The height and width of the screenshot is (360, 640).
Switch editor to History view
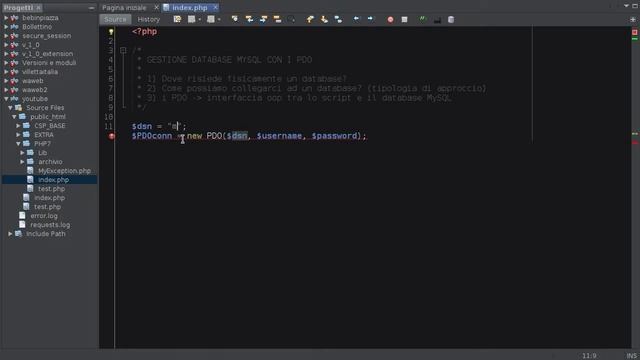point(149,19)
